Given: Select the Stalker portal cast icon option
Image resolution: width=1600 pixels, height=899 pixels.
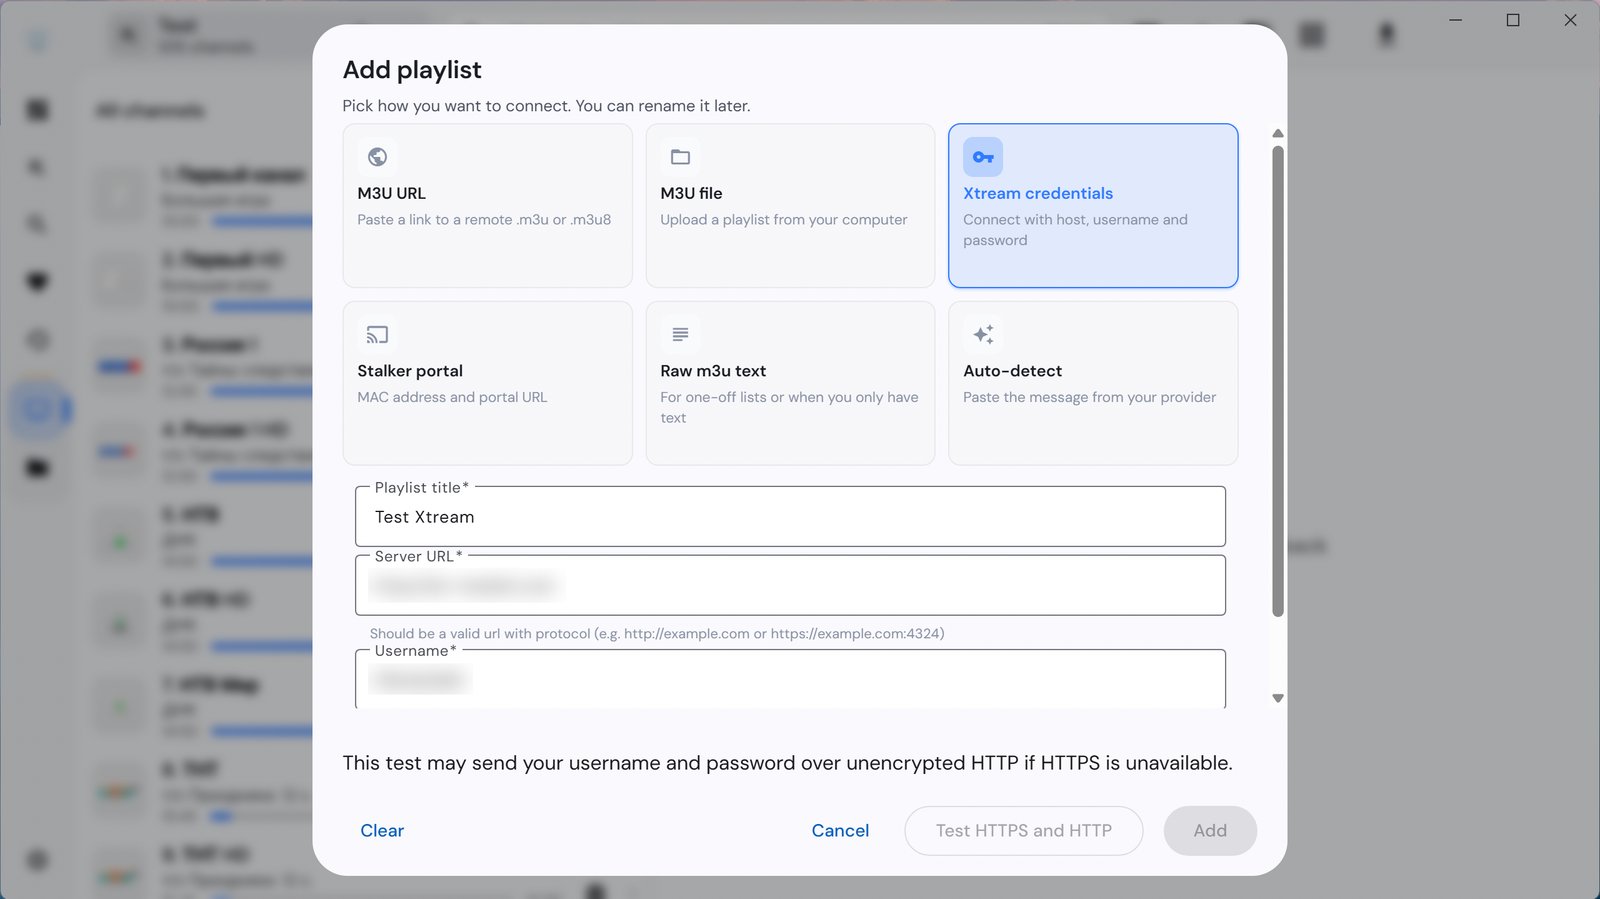Looking at the screenshot, I should click(x=487, y=383).
